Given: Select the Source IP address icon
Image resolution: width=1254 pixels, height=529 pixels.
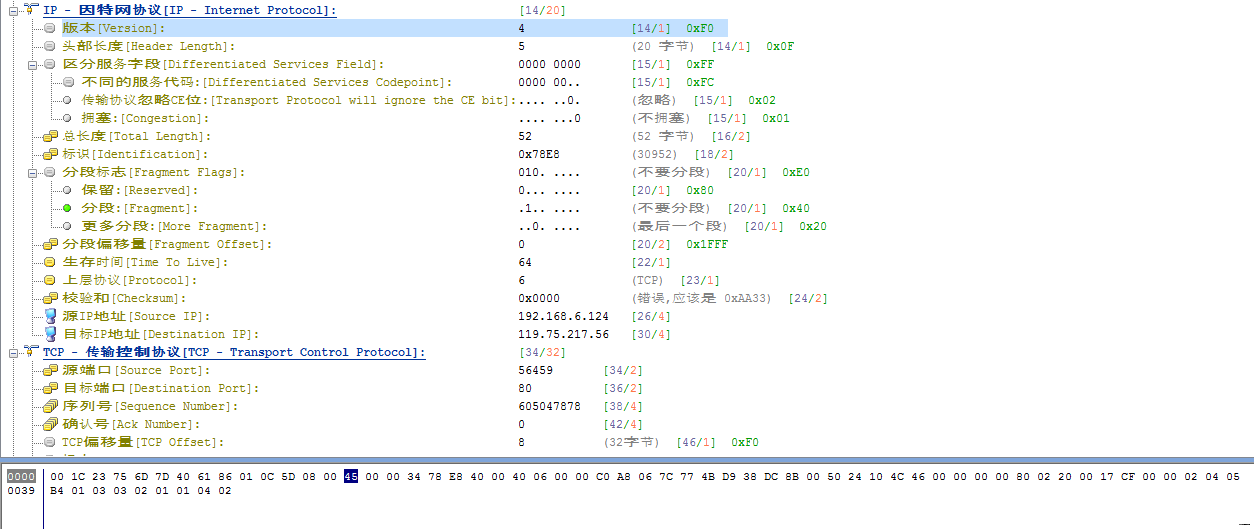Looking at the screenshot, I should click(x=50, y=316).
